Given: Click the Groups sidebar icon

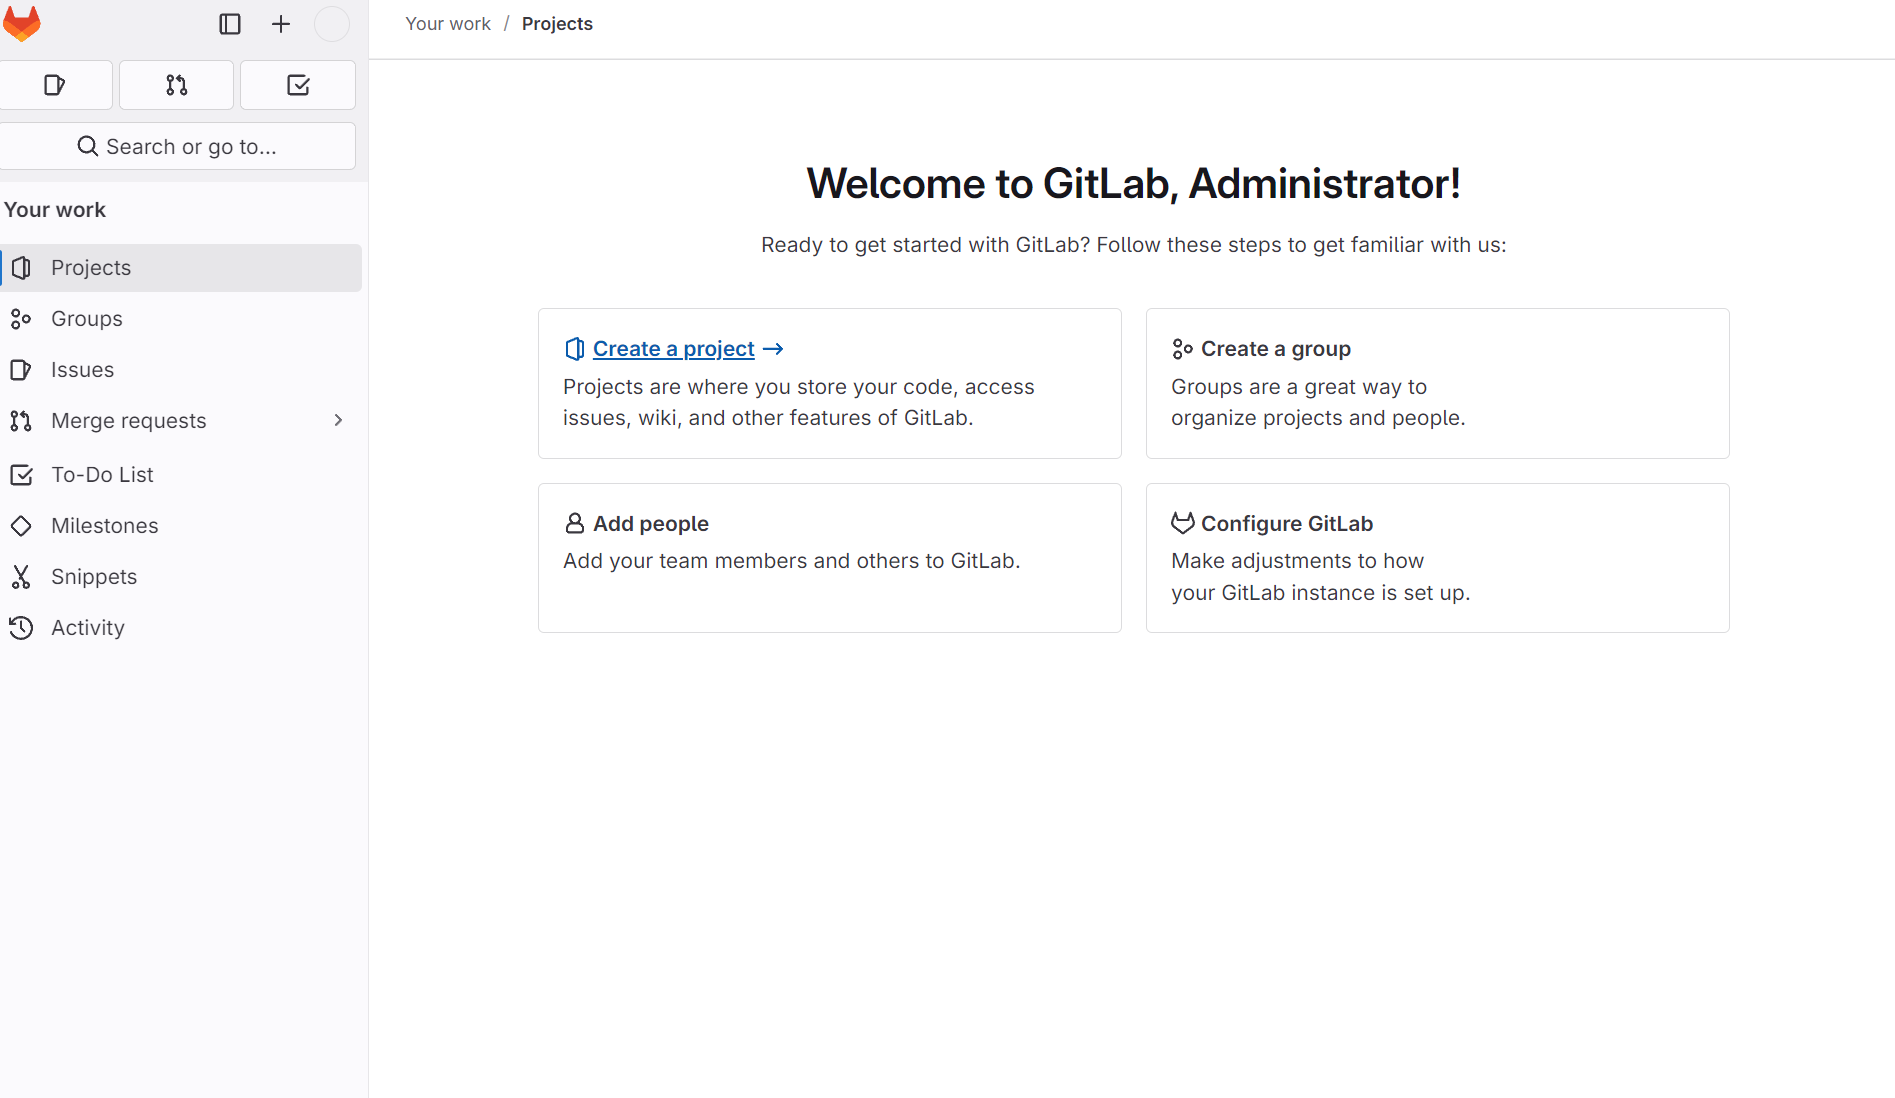Looking at the screenshot, I should tap(21, 319).
